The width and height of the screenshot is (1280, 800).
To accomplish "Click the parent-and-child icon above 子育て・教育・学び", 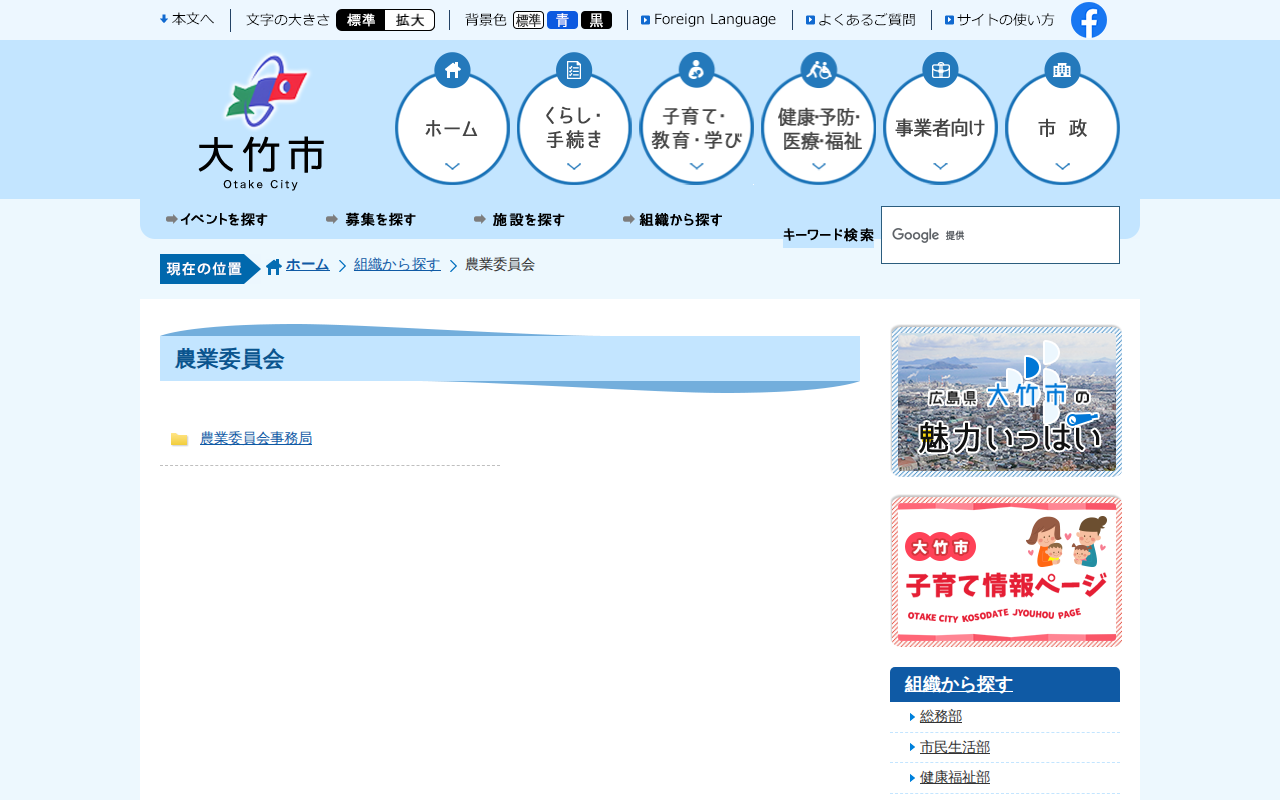I will [x=696, y=70].
